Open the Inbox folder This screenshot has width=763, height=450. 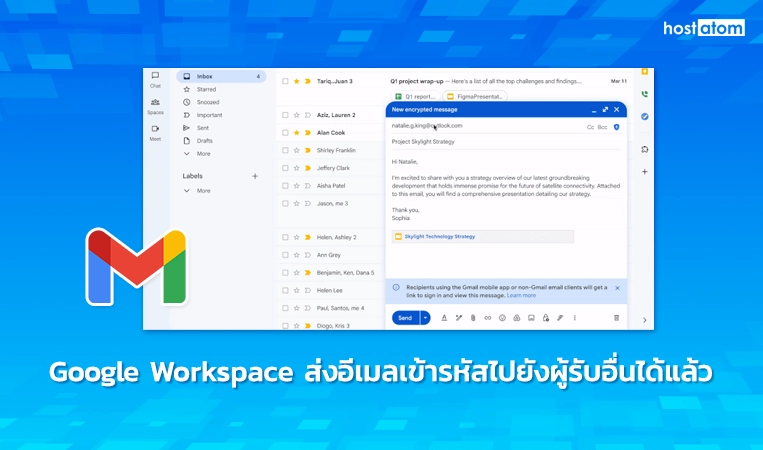pyautogui.click(x=221, y=76)
